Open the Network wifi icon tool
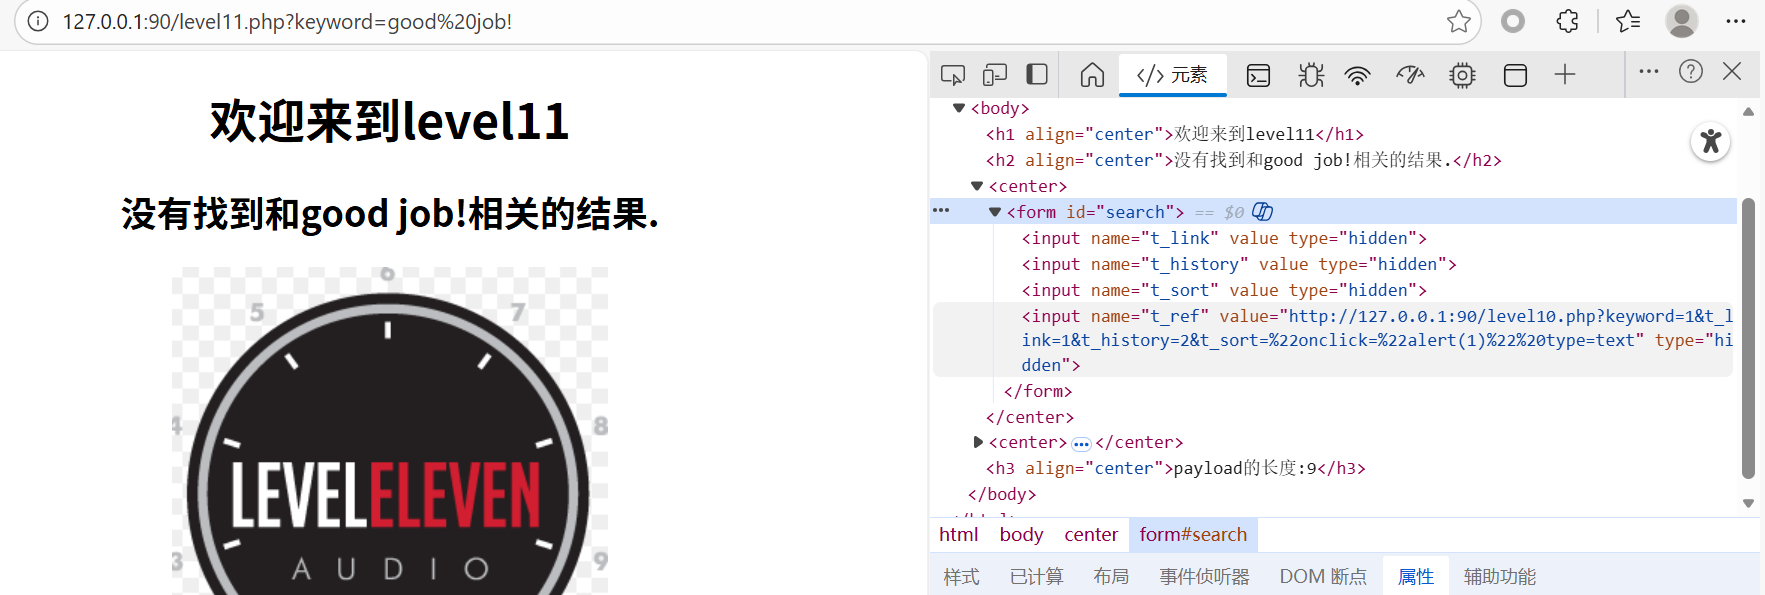The height and width of the screenshot is (595, 1765). (1357, 75)
